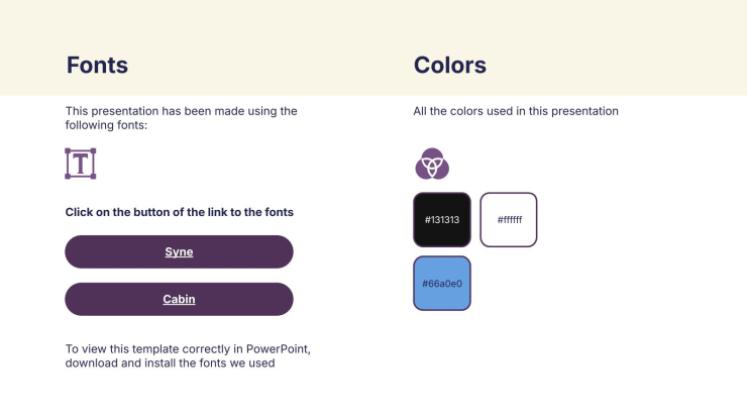Click the text box font icon

click(x=80, y=163)
